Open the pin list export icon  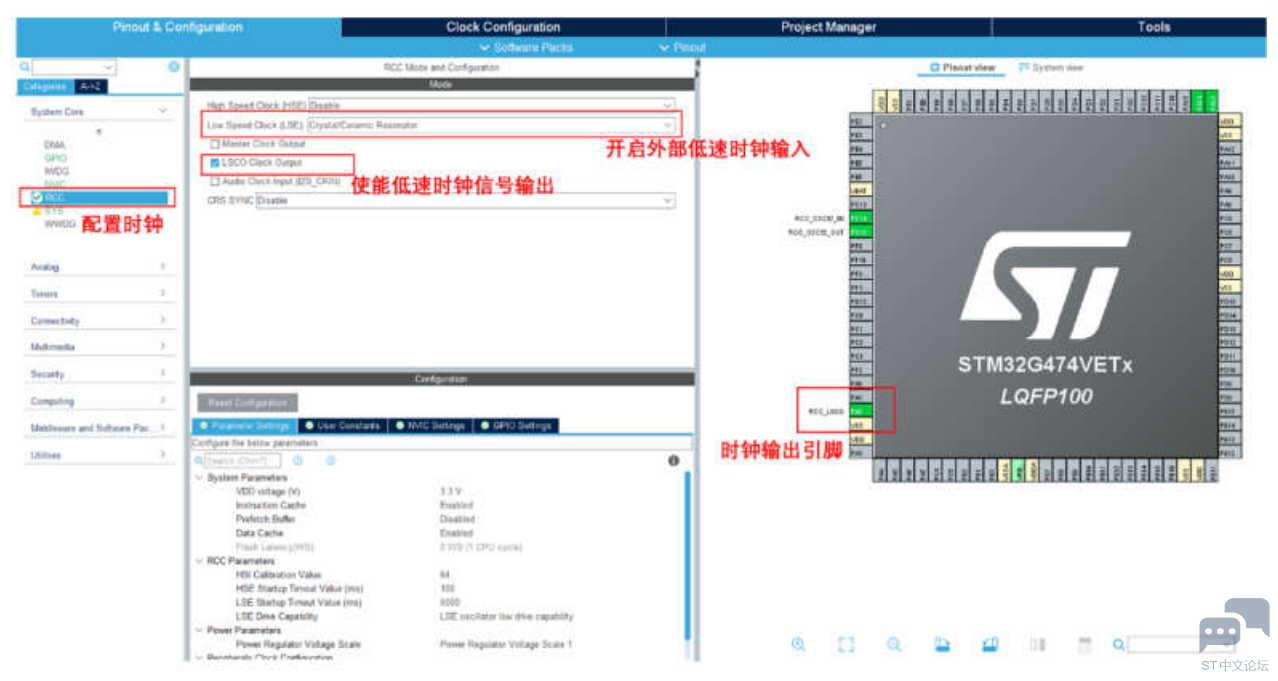pos(1085,645)
